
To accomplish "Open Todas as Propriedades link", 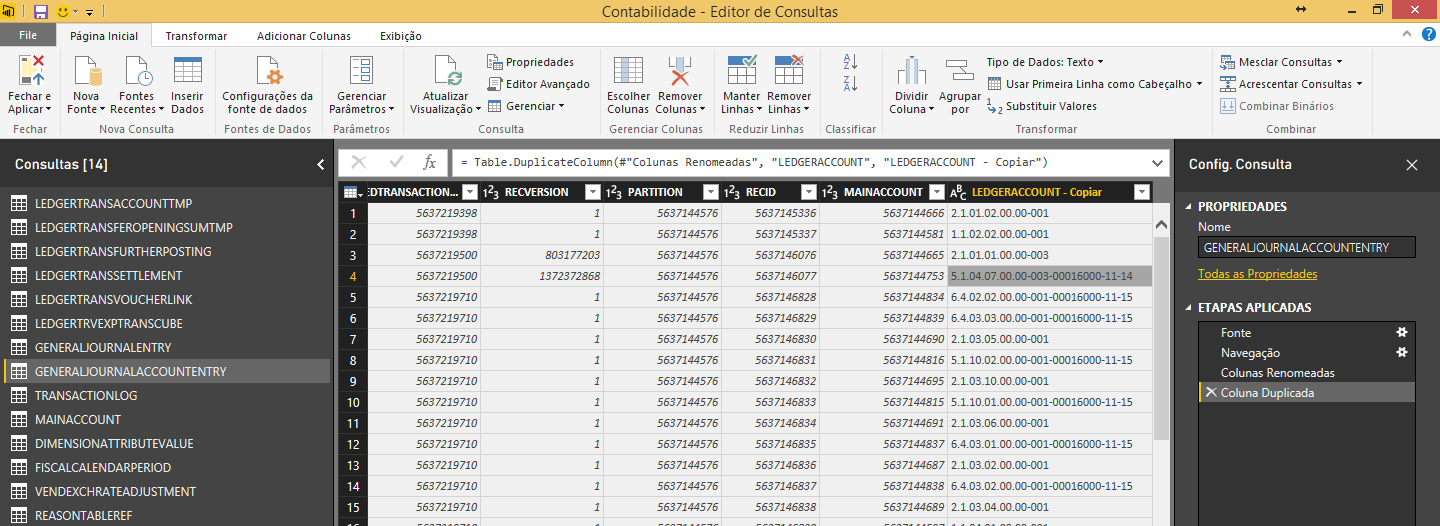I will pyautogui.click(x=1257, y=274).
